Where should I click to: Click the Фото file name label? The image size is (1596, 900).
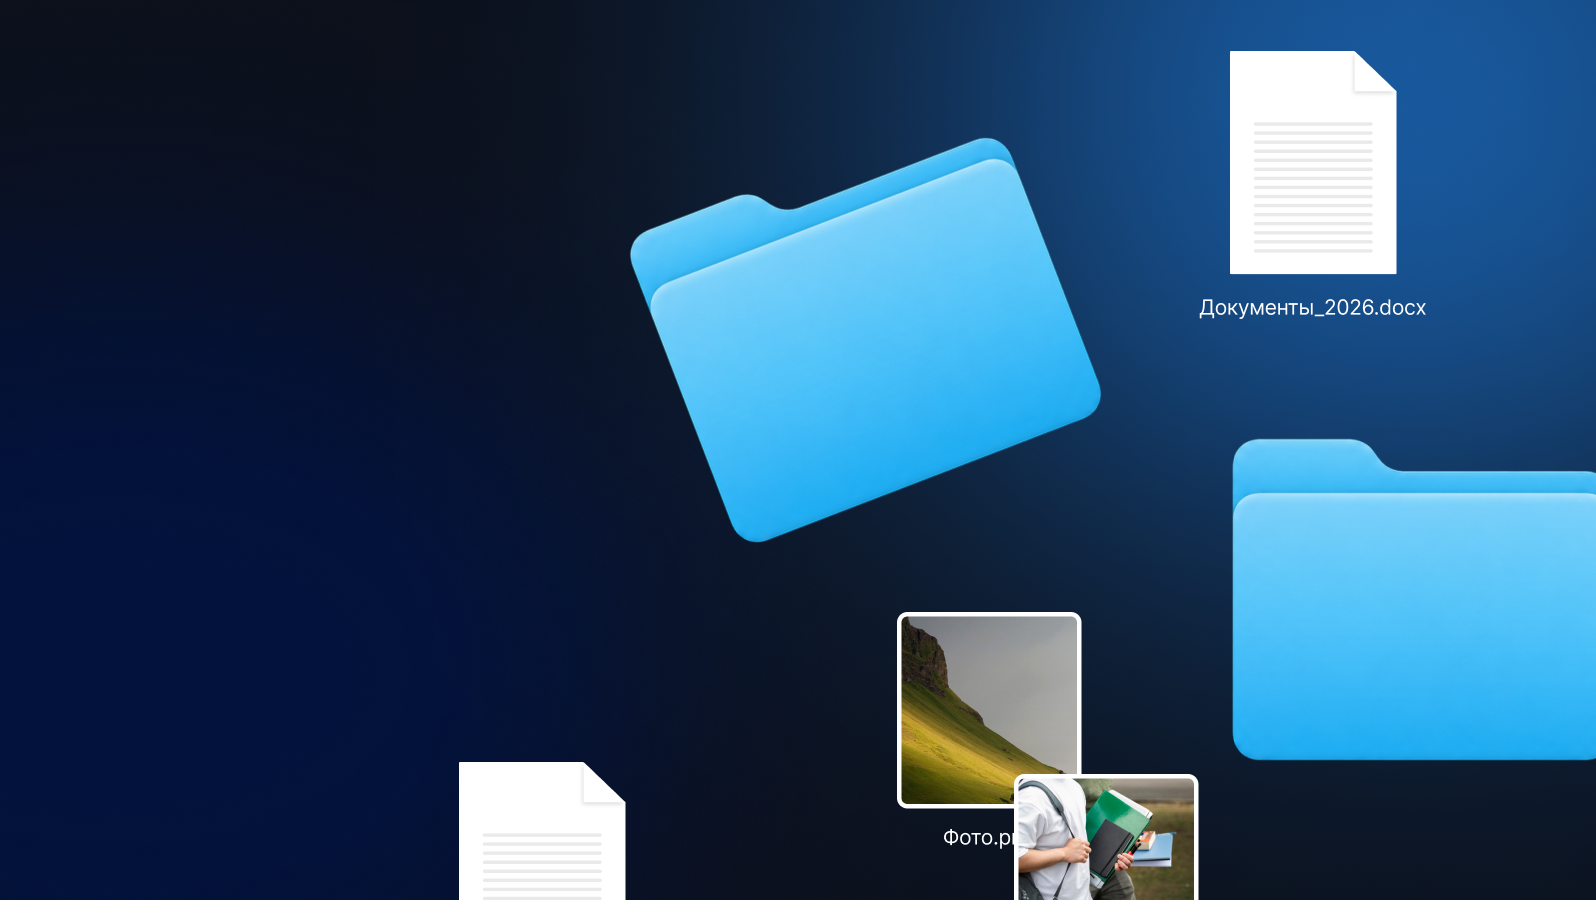click(978, 838)
